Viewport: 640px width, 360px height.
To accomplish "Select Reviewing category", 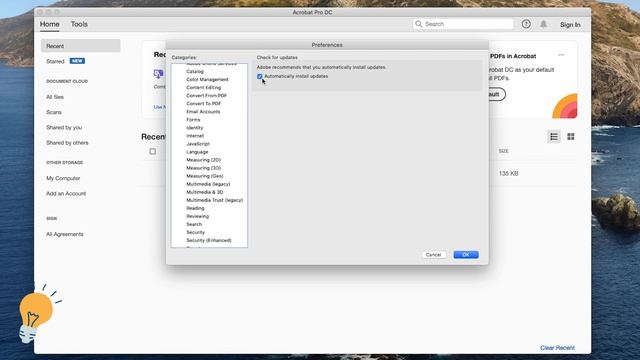I will coord(198,216).
